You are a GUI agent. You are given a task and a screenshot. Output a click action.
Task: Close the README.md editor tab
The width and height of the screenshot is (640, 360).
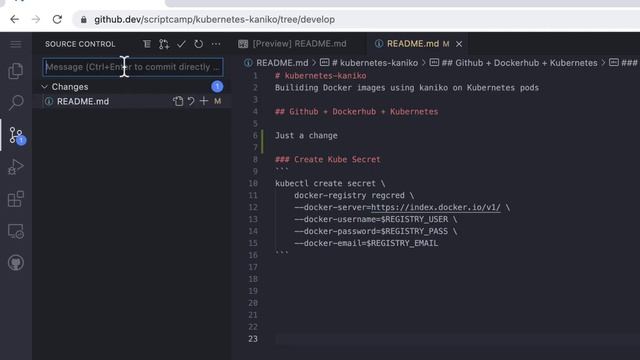point(459,44)
